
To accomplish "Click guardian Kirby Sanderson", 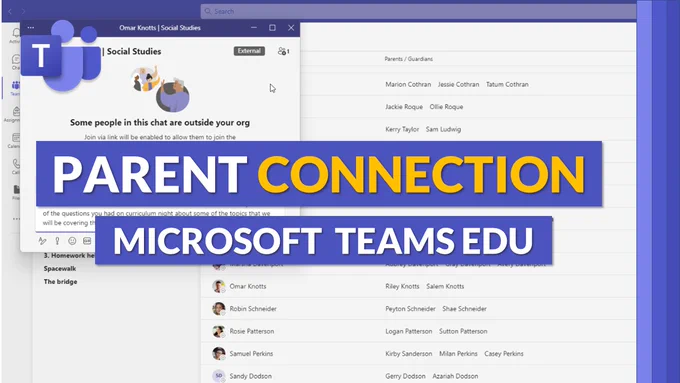I will pos(409,354).
